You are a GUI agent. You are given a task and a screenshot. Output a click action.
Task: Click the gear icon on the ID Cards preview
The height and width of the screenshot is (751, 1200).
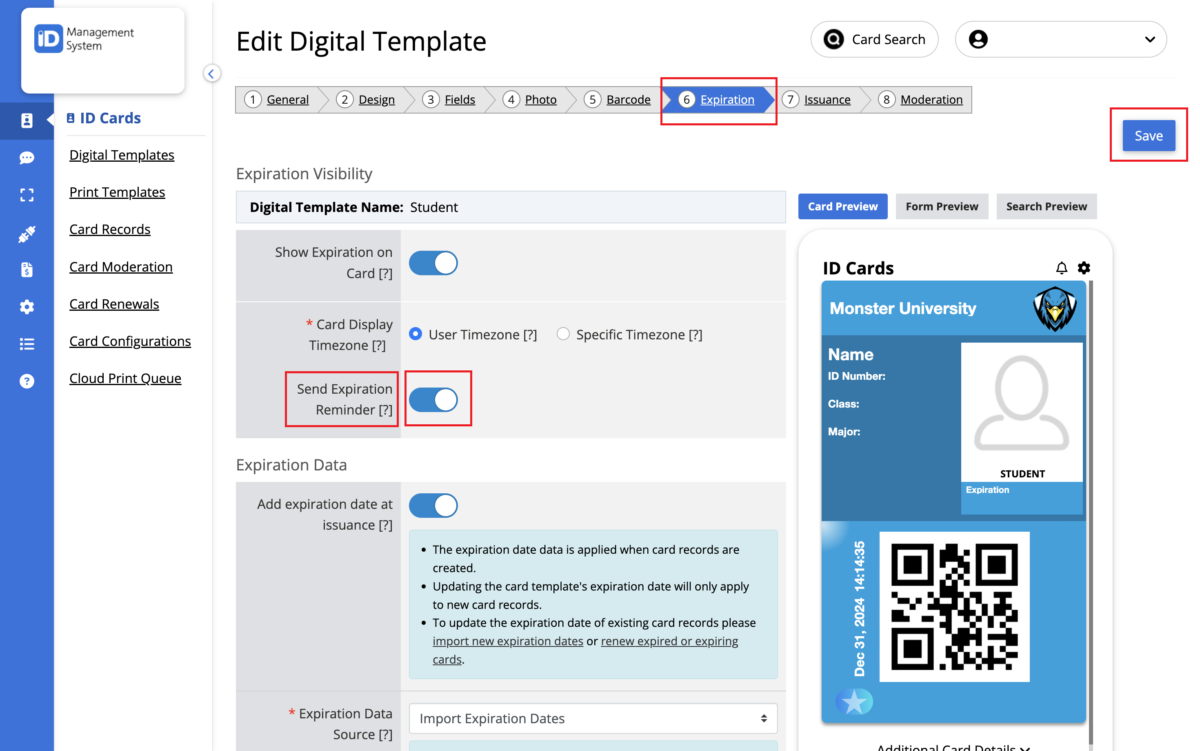(1084, 268)
